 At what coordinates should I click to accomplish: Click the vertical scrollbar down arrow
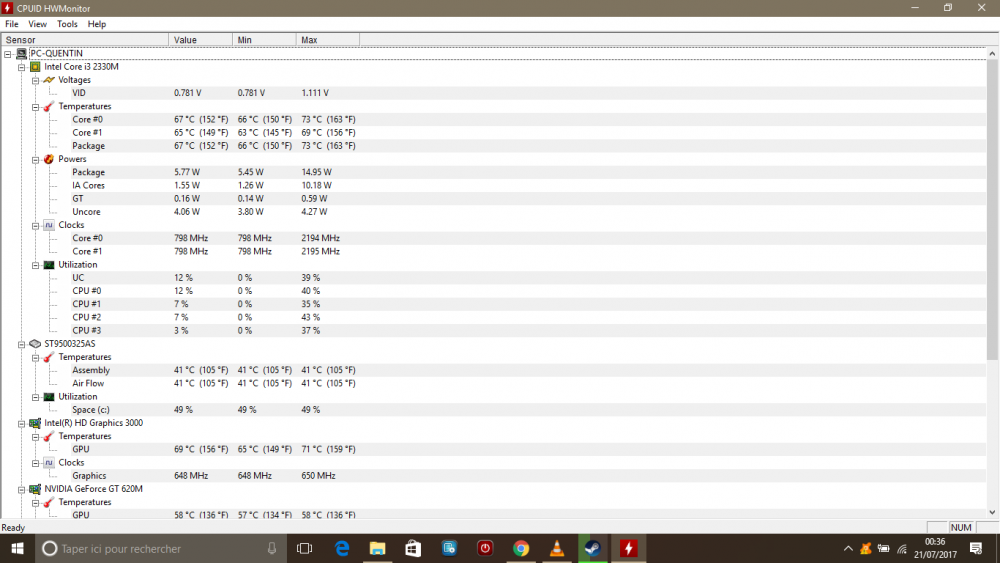pyautogui.click(x=992, y=513)
